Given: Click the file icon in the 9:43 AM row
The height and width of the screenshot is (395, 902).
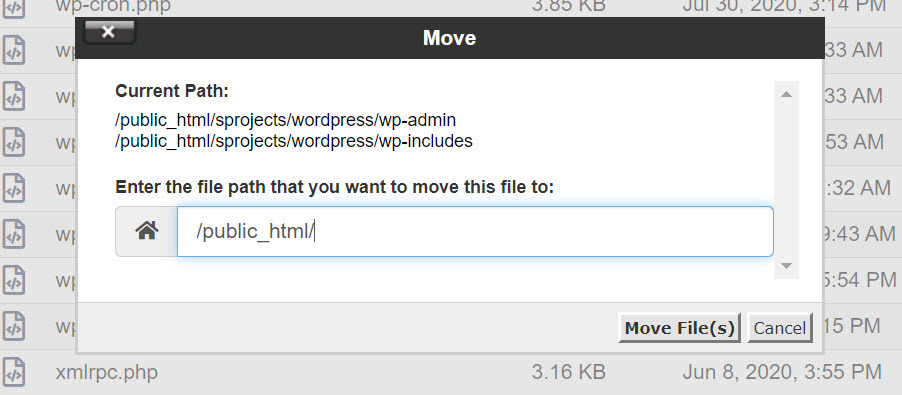Looking at the screenshot, I should pyautogui.click(x=14, y=234).
